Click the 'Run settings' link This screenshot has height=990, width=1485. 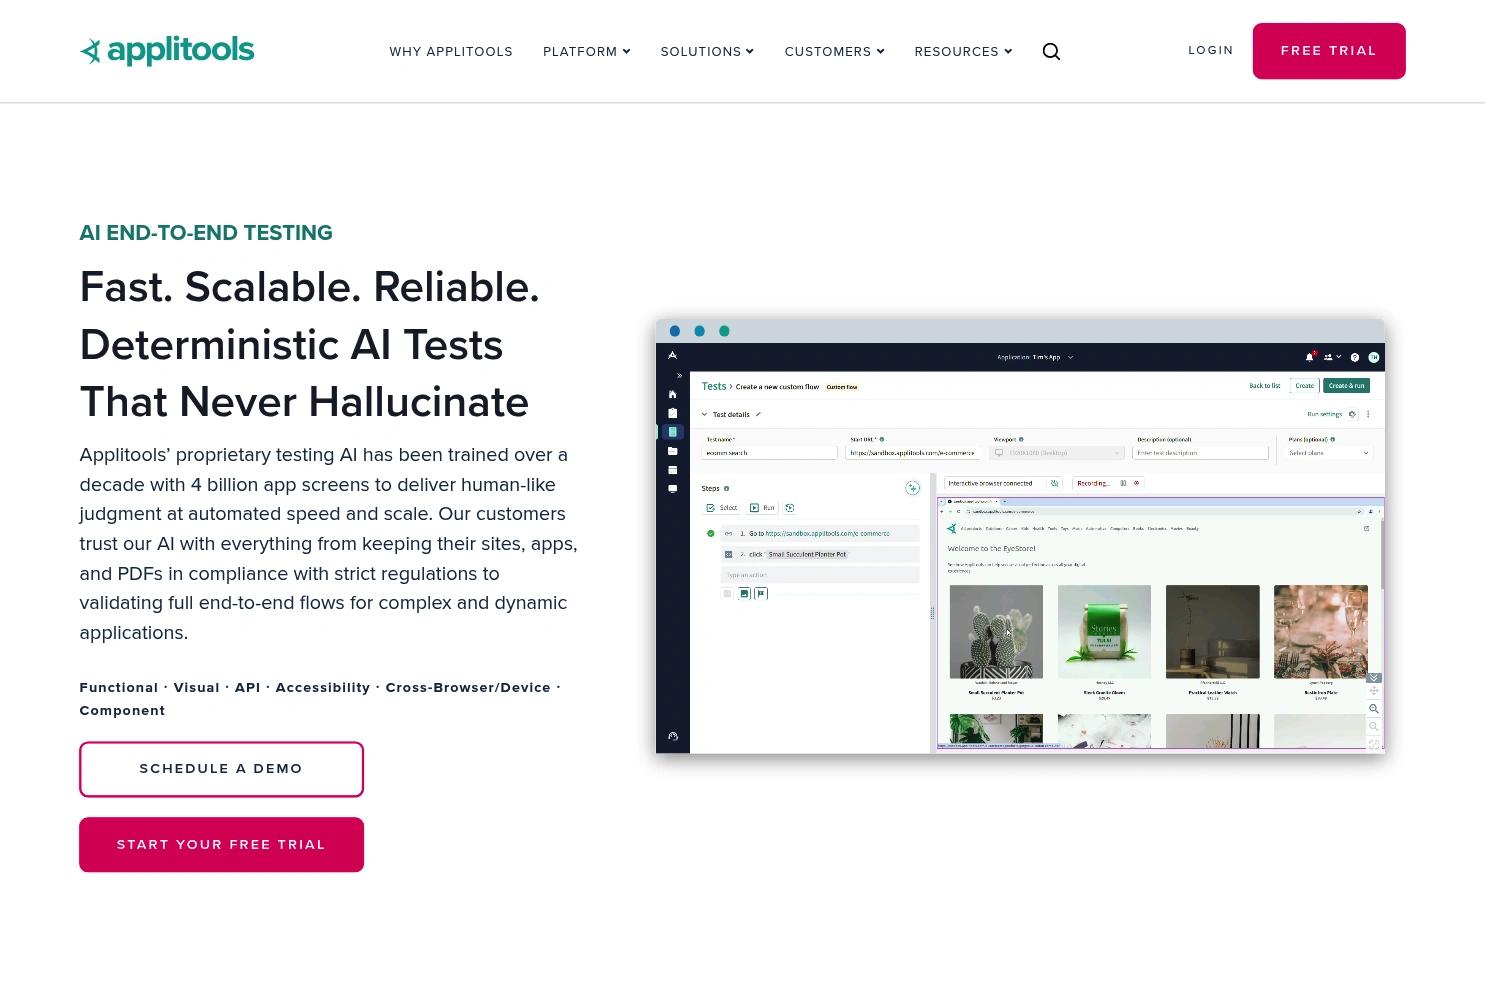(1324, 414)
